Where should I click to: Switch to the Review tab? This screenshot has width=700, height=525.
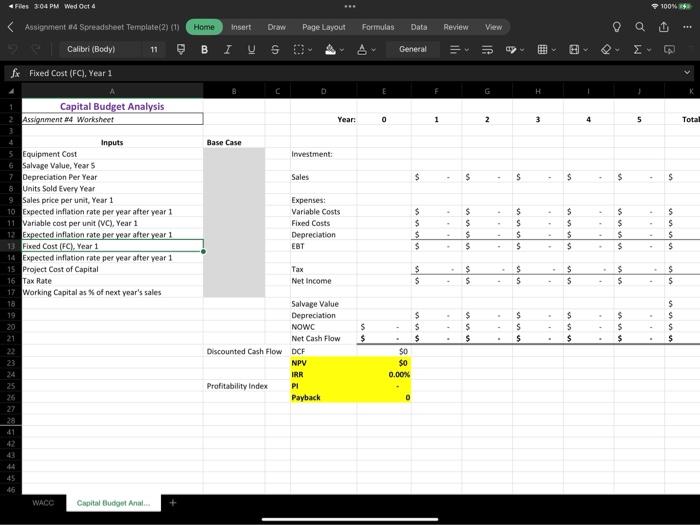(456, 27)
